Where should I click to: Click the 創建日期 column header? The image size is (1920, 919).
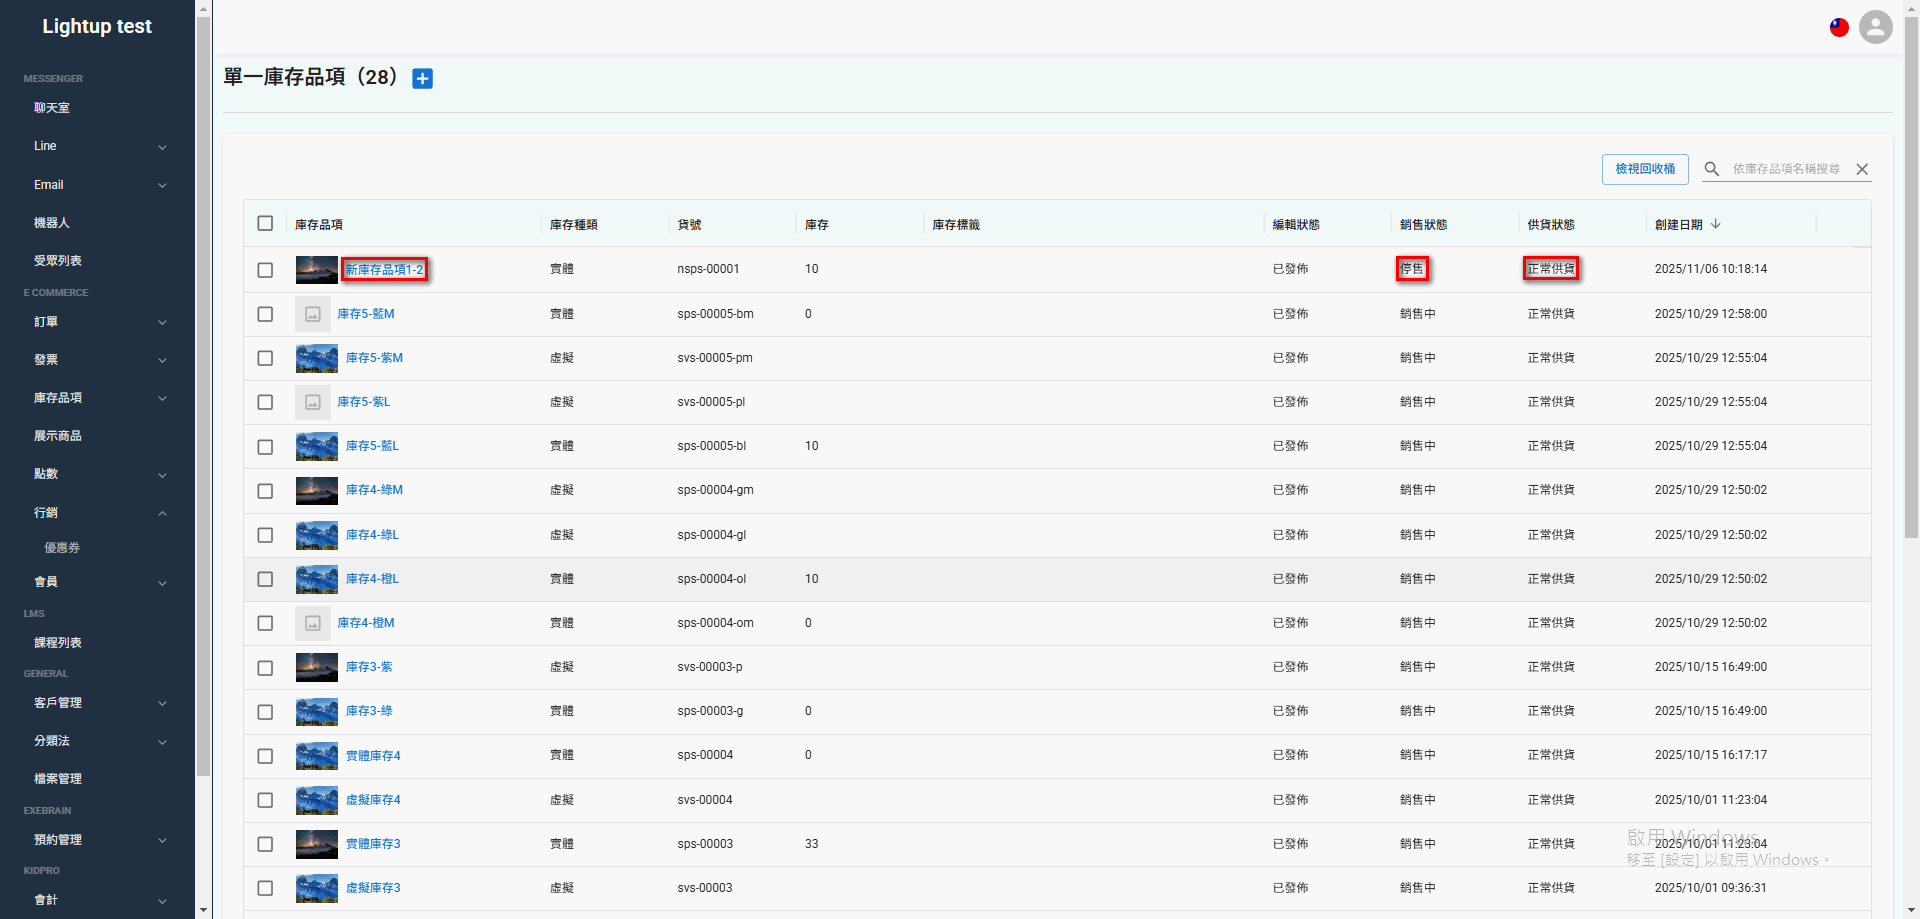(1678, 225)
